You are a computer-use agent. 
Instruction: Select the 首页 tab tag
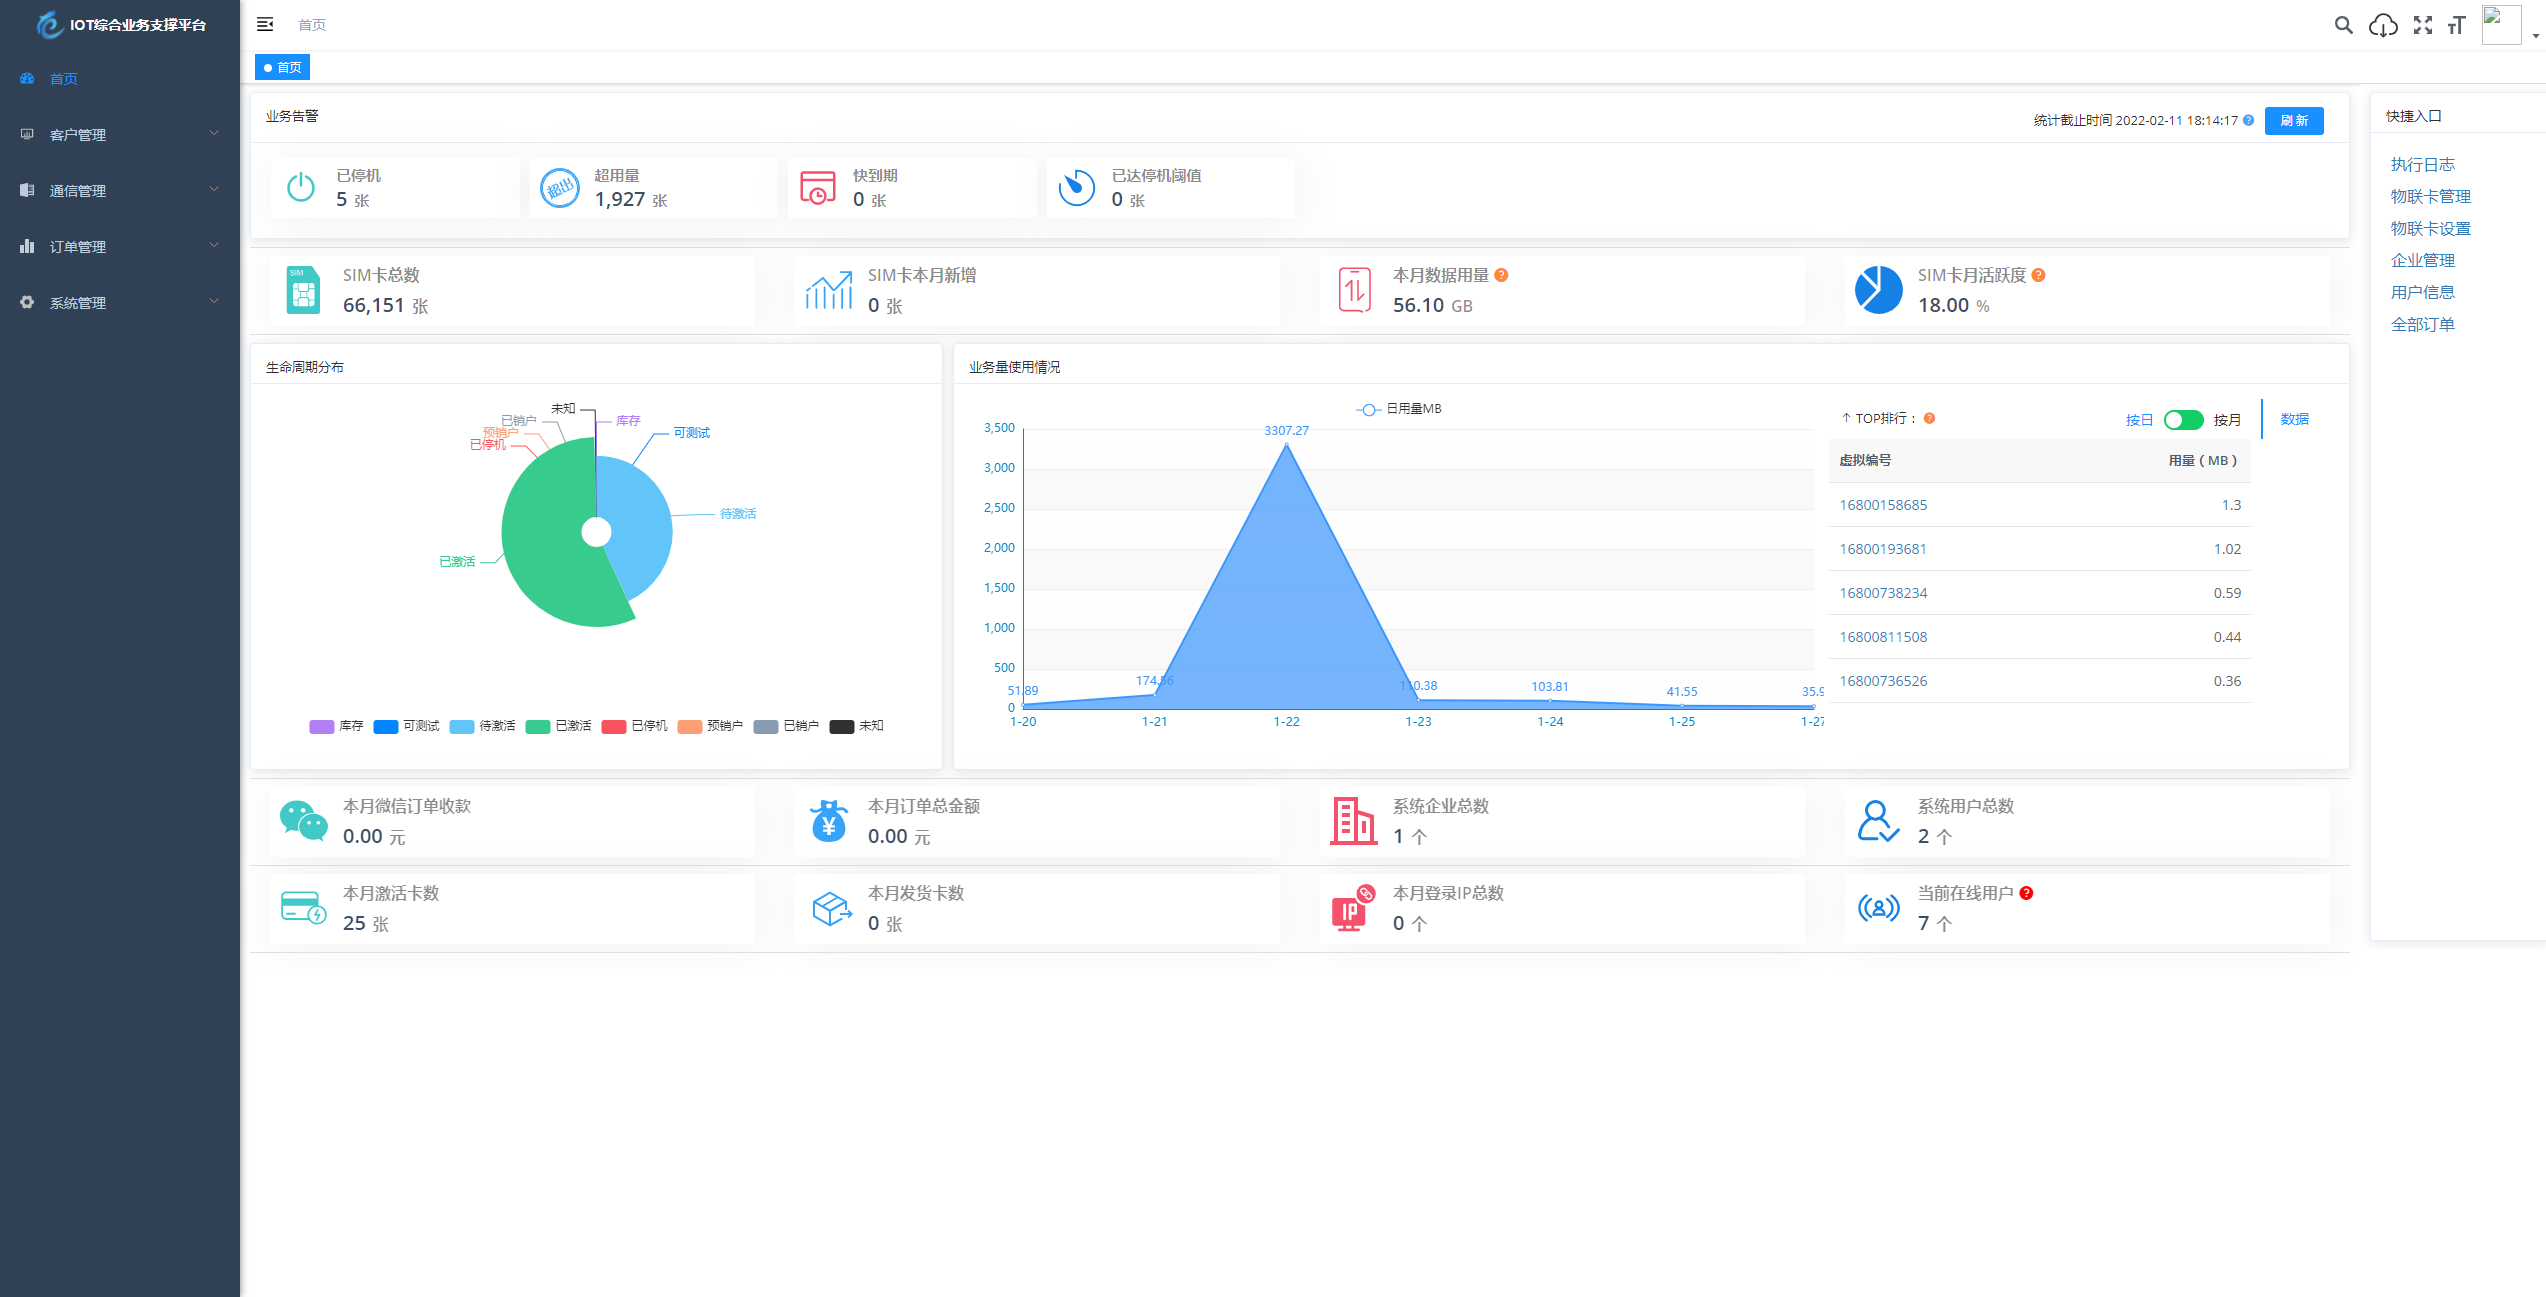click(x=283, y=67)
